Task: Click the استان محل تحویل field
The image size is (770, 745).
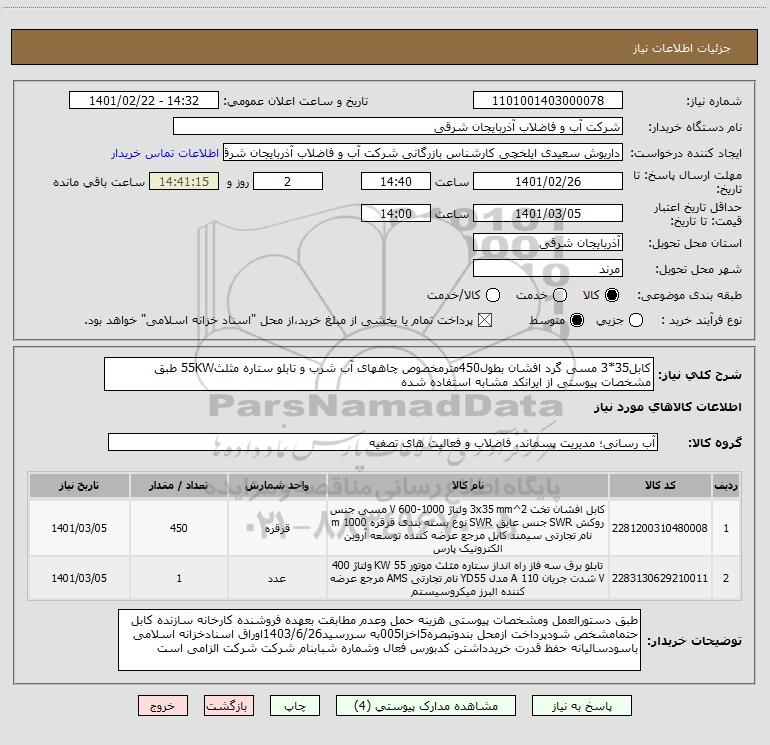Action: click(548, 243)
